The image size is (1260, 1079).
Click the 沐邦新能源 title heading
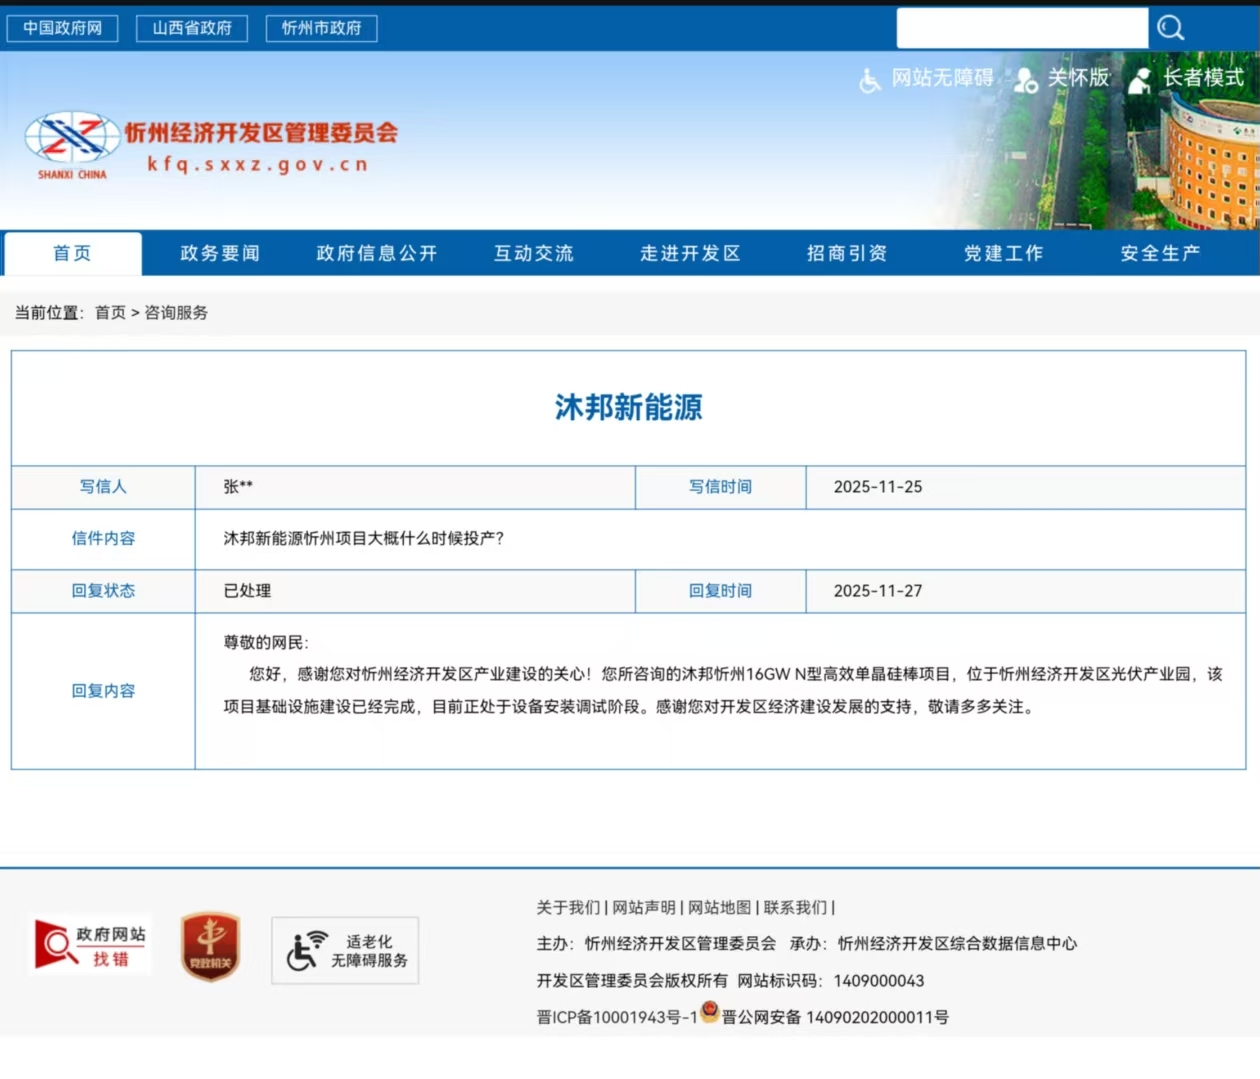pyautogui.click(x=629, y=407)
